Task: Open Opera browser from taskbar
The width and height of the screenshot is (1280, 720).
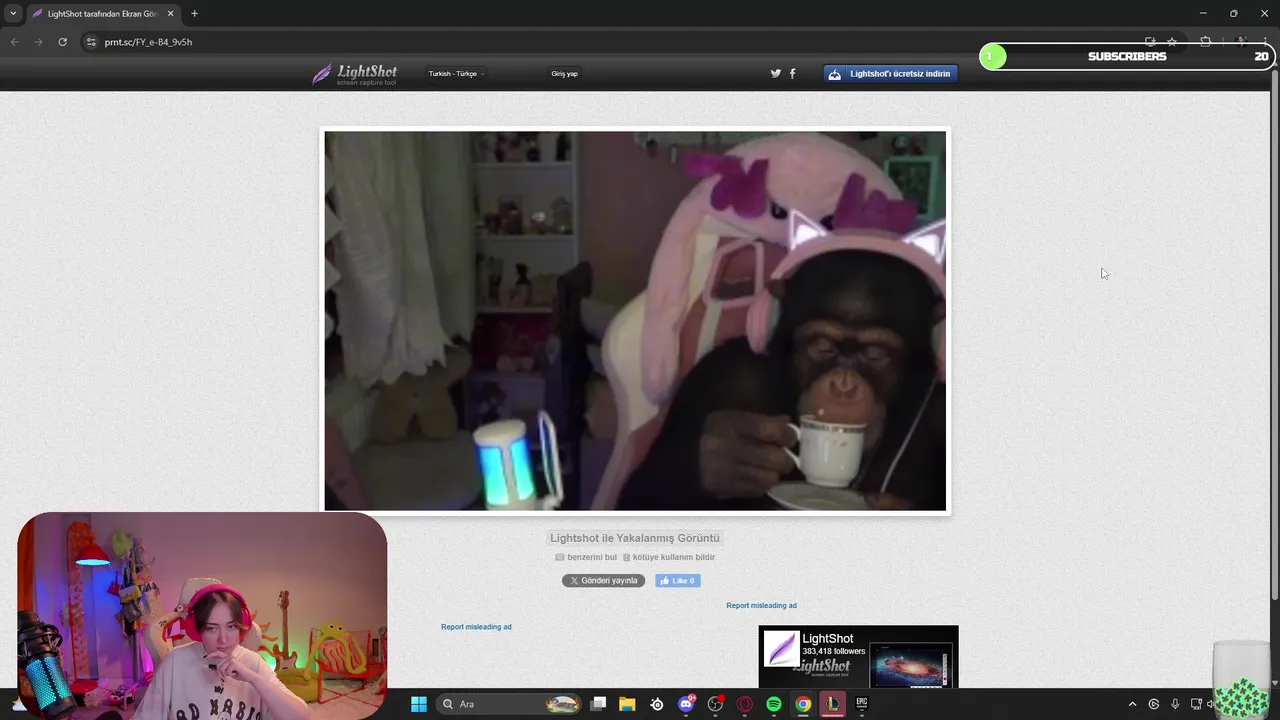Action: 744,704
